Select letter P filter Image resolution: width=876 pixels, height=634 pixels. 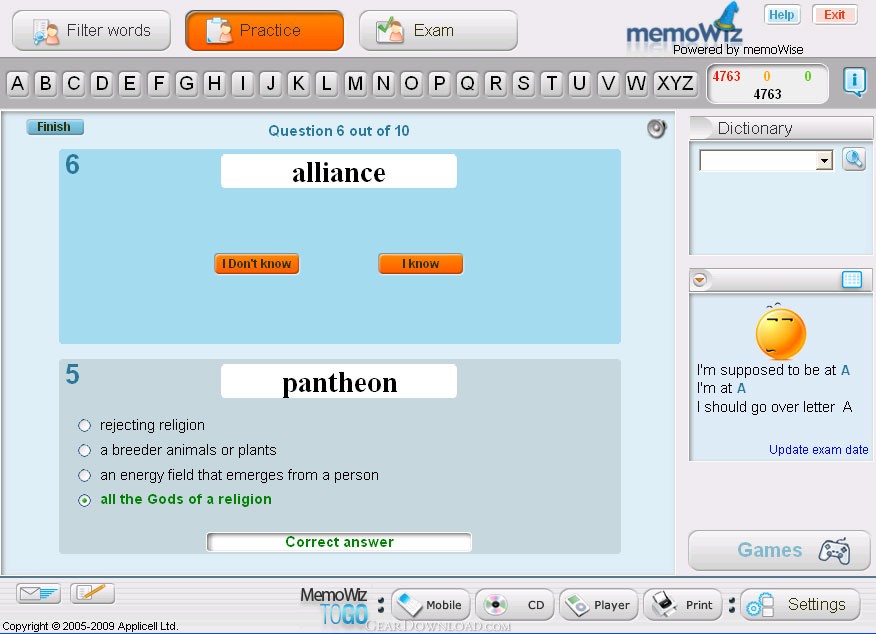(x=440, y=83)
